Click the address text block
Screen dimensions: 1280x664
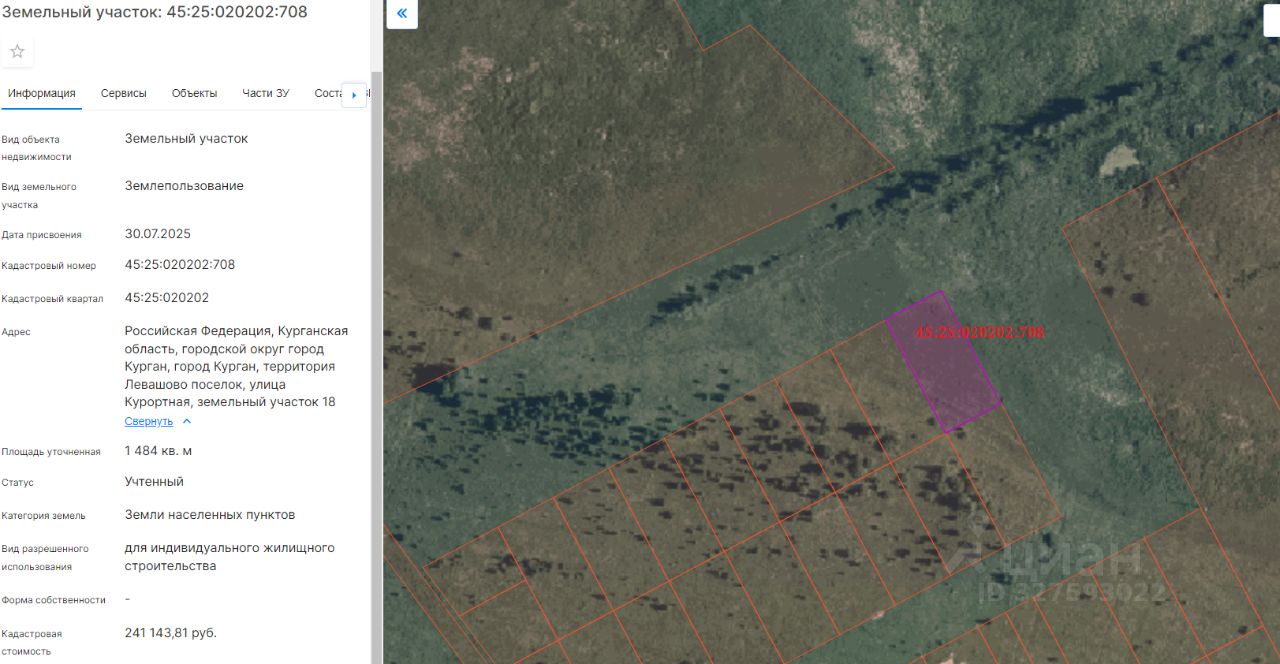point(237,366)
